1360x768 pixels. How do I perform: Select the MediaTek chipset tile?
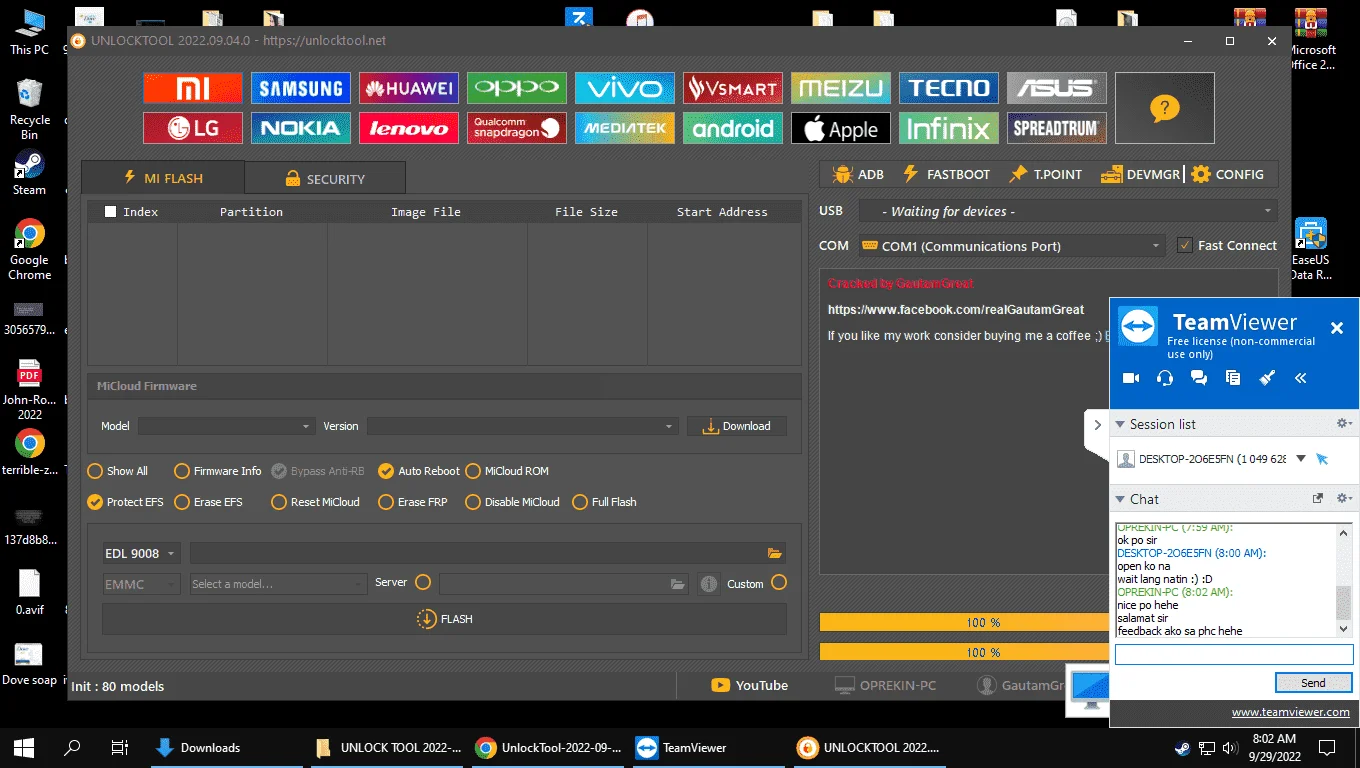click(x=624, y=128)
